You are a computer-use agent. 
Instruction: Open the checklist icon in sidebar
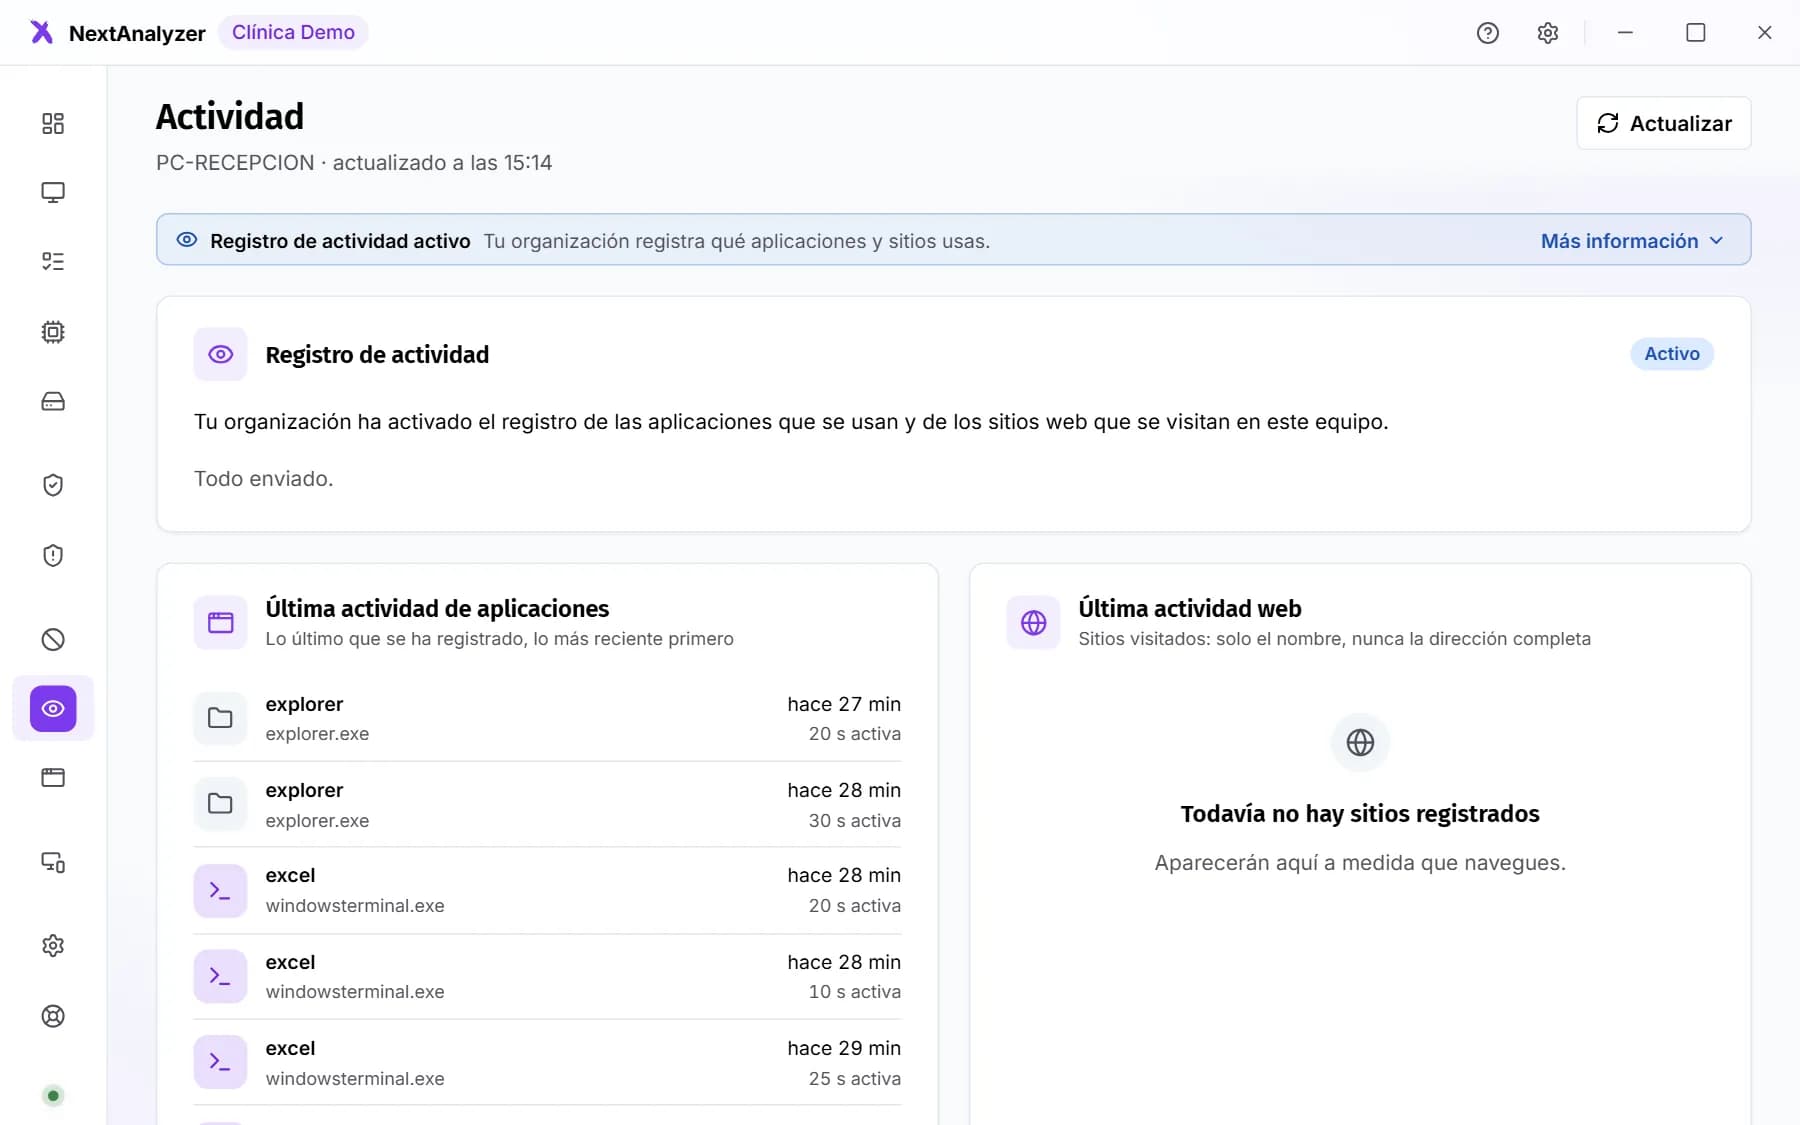pyautogui.click(x=53, y=262)
